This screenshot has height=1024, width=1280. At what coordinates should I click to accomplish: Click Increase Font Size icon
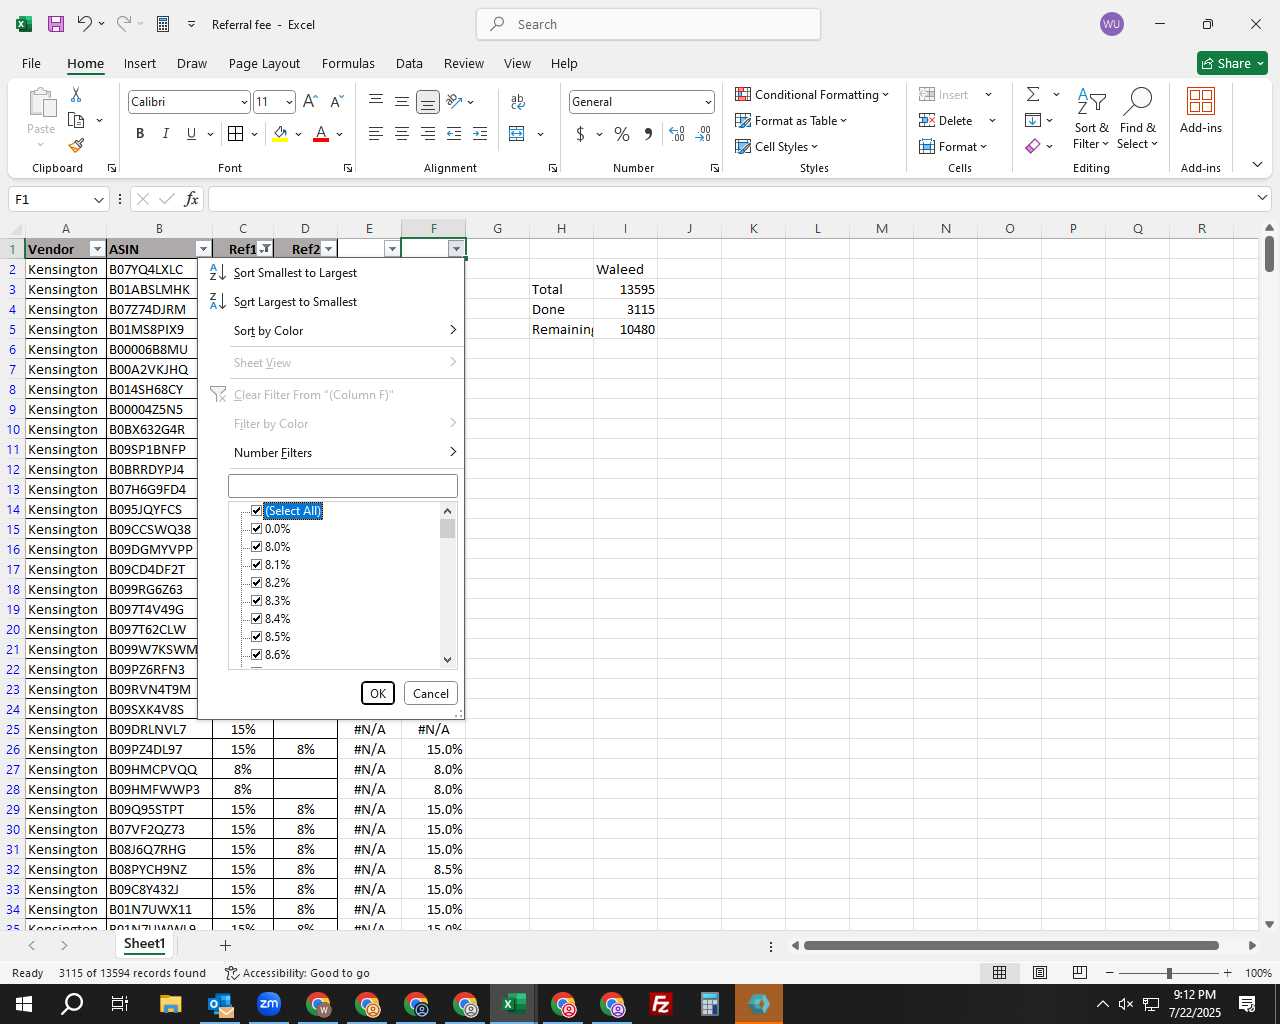pyautogui.click(x=310, y=101)
